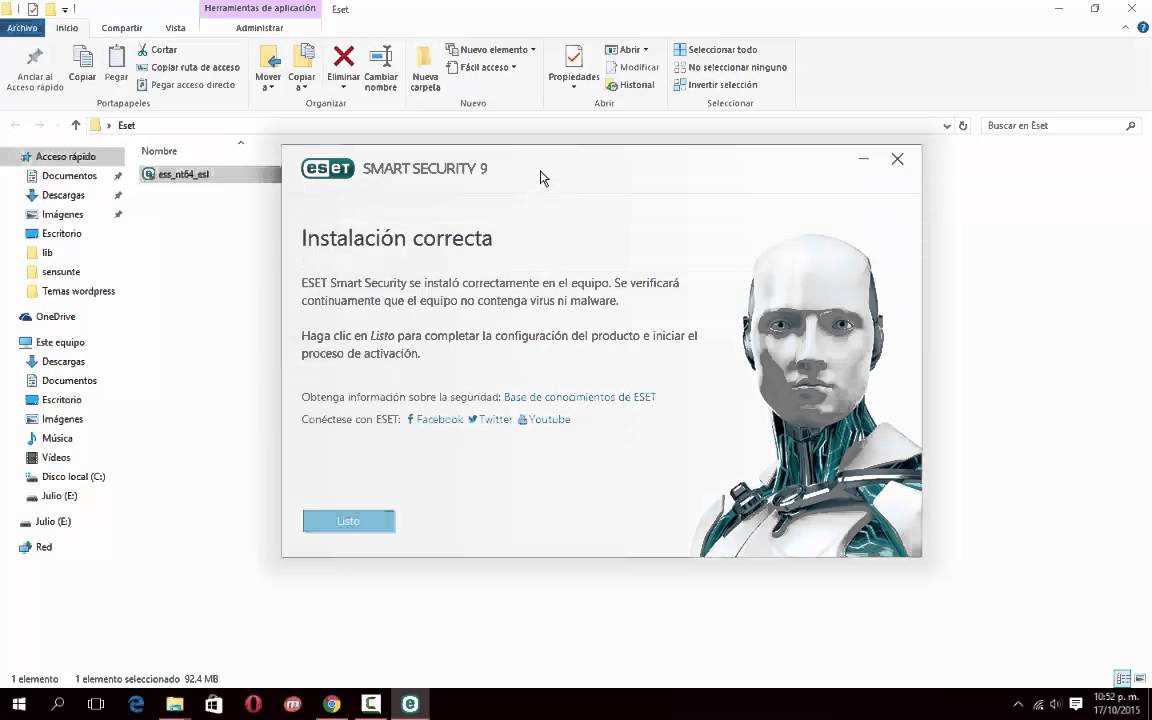The image size is (1152, 720).
Task: Open pinned Documentos under Acceso rápido
Action: (x=69, y=176)
